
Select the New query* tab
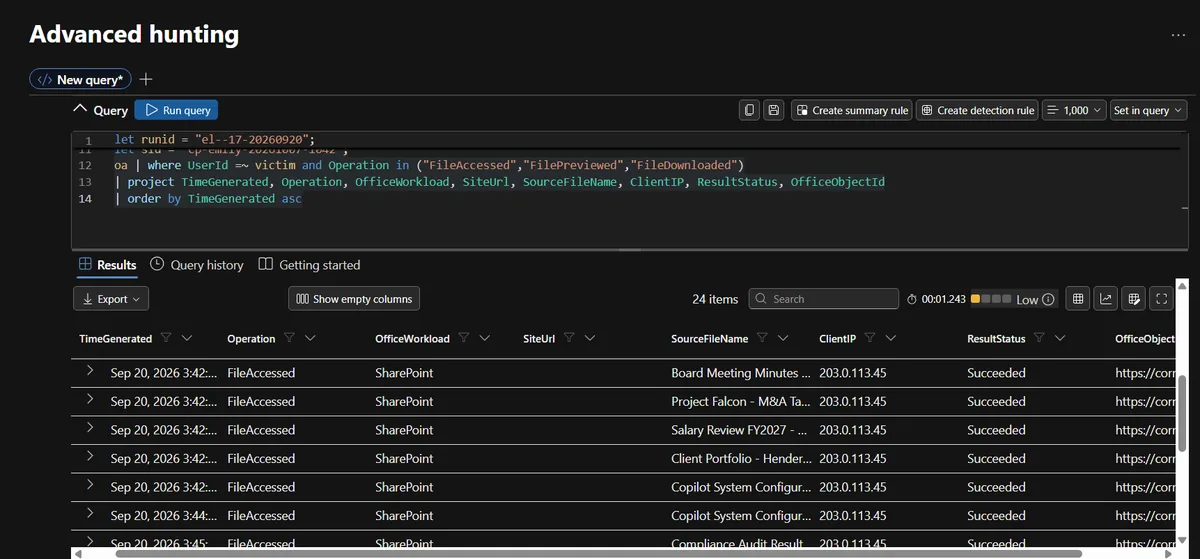click(81, 79)
